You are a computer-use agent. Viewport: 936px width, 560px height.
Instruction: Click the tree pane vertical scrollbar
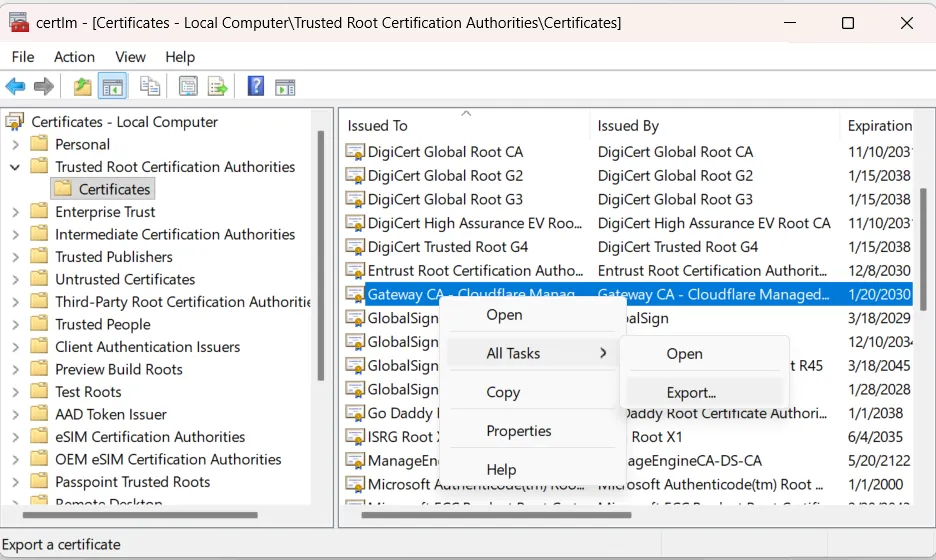tap(321, 256)
